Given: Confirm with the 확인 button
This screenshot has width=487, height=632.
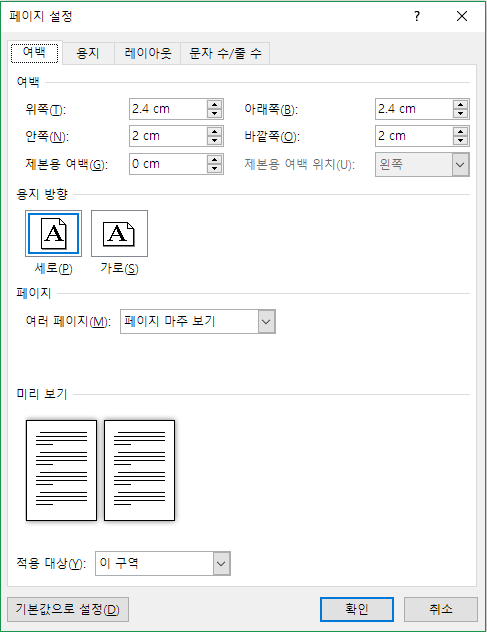Looking at the screenshot, I should tap(357, 609).
